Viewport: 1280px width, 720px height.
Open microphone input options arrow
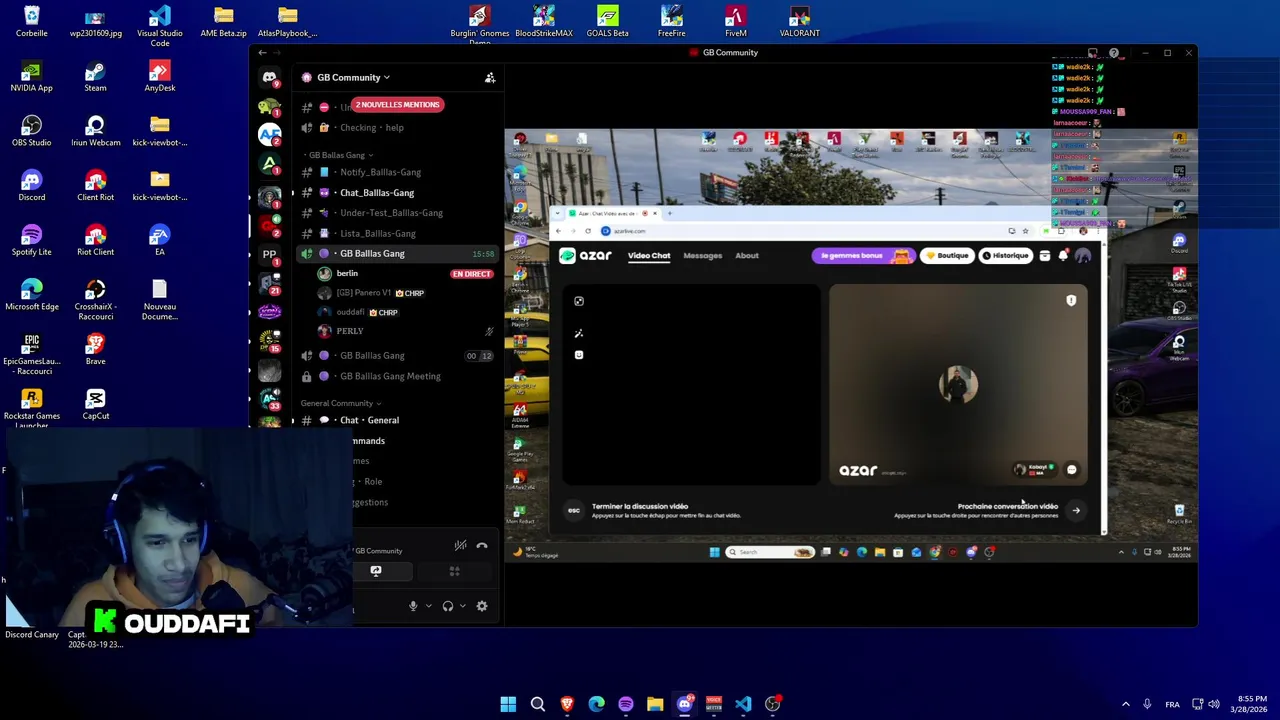pyautogui.click(x=428, y=606)
